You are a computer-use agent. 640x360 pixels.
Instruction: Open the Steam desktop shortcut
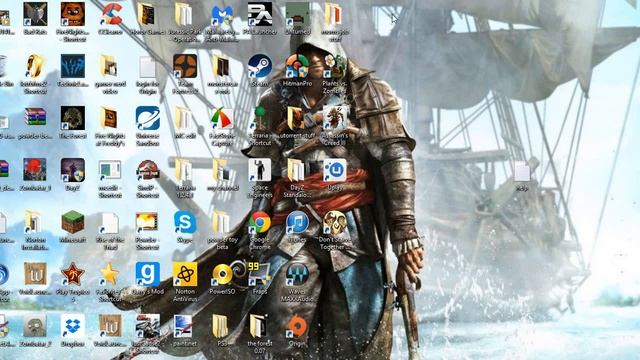[x=260, y=66]
